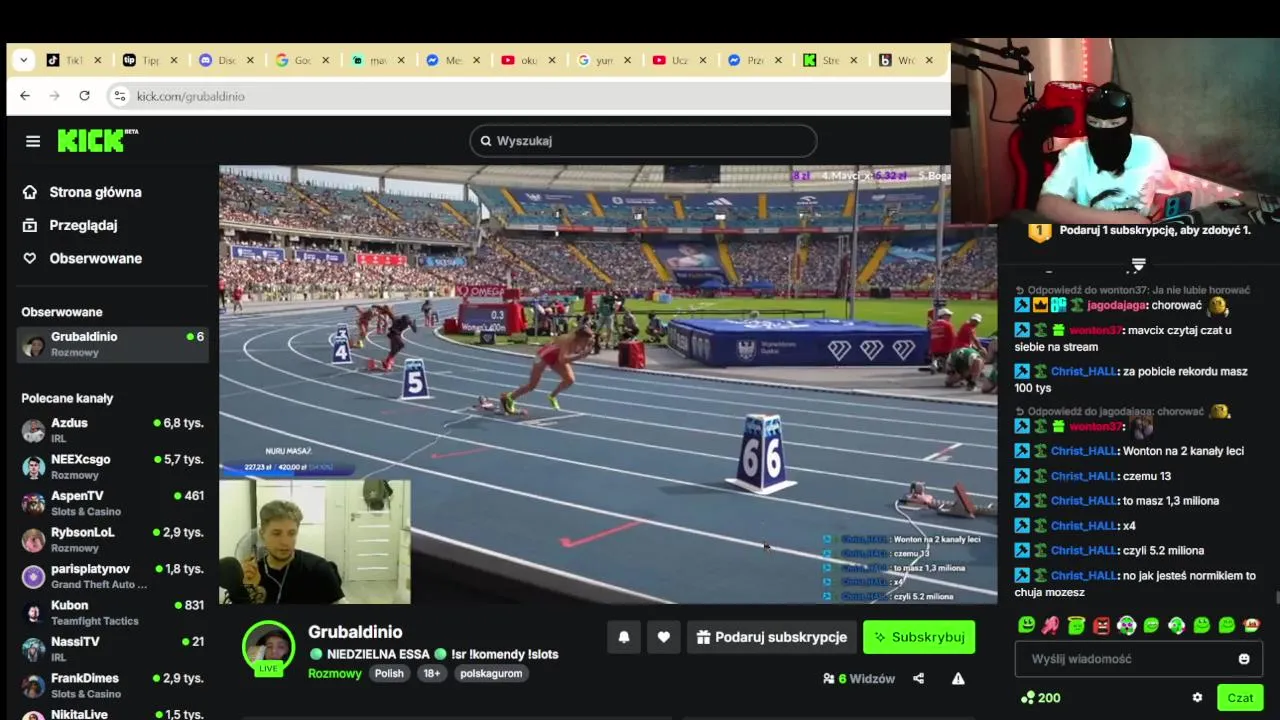
Task: Open emoji picker in message box
Action: pyautogui.click(x=1244, y=659)
